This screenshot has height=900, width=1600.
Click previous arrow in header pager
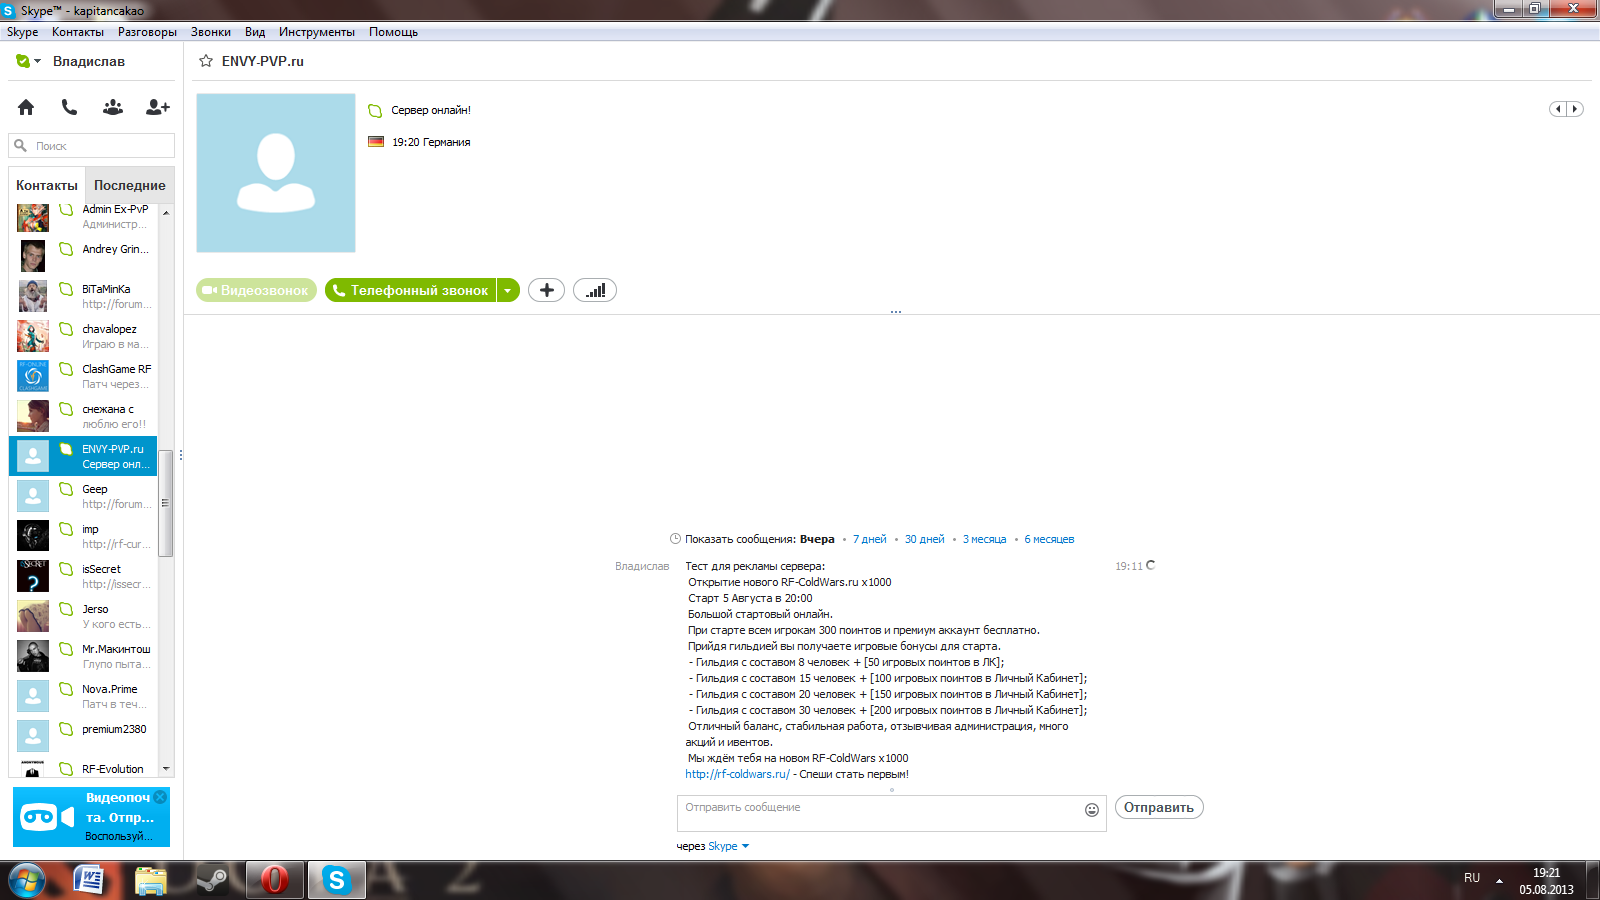[x=1558, y=109]
